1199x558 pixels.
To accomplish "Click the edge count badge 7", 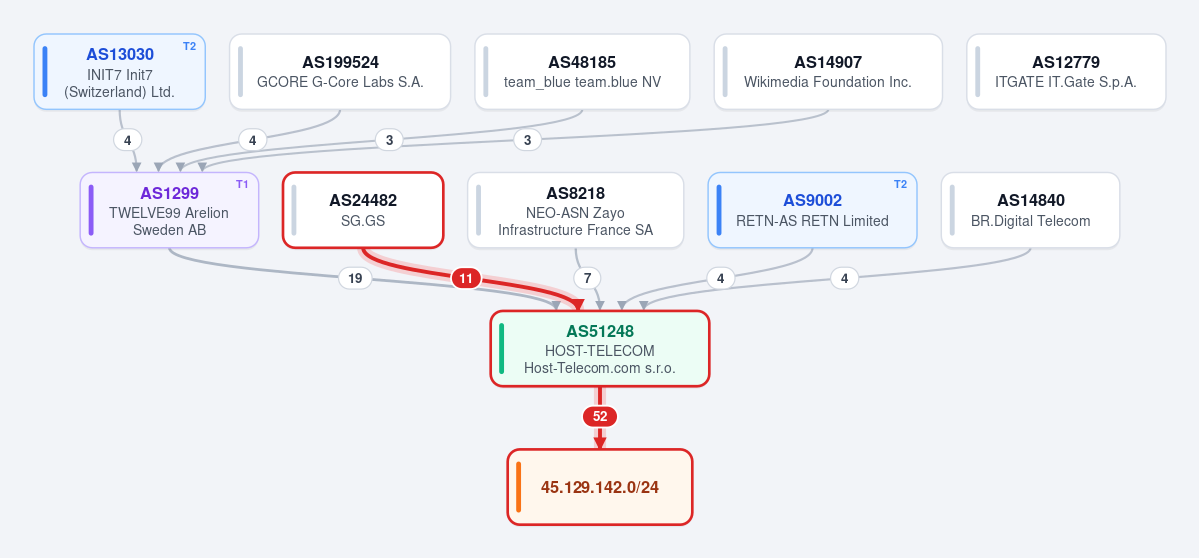I will click(587, 278).
